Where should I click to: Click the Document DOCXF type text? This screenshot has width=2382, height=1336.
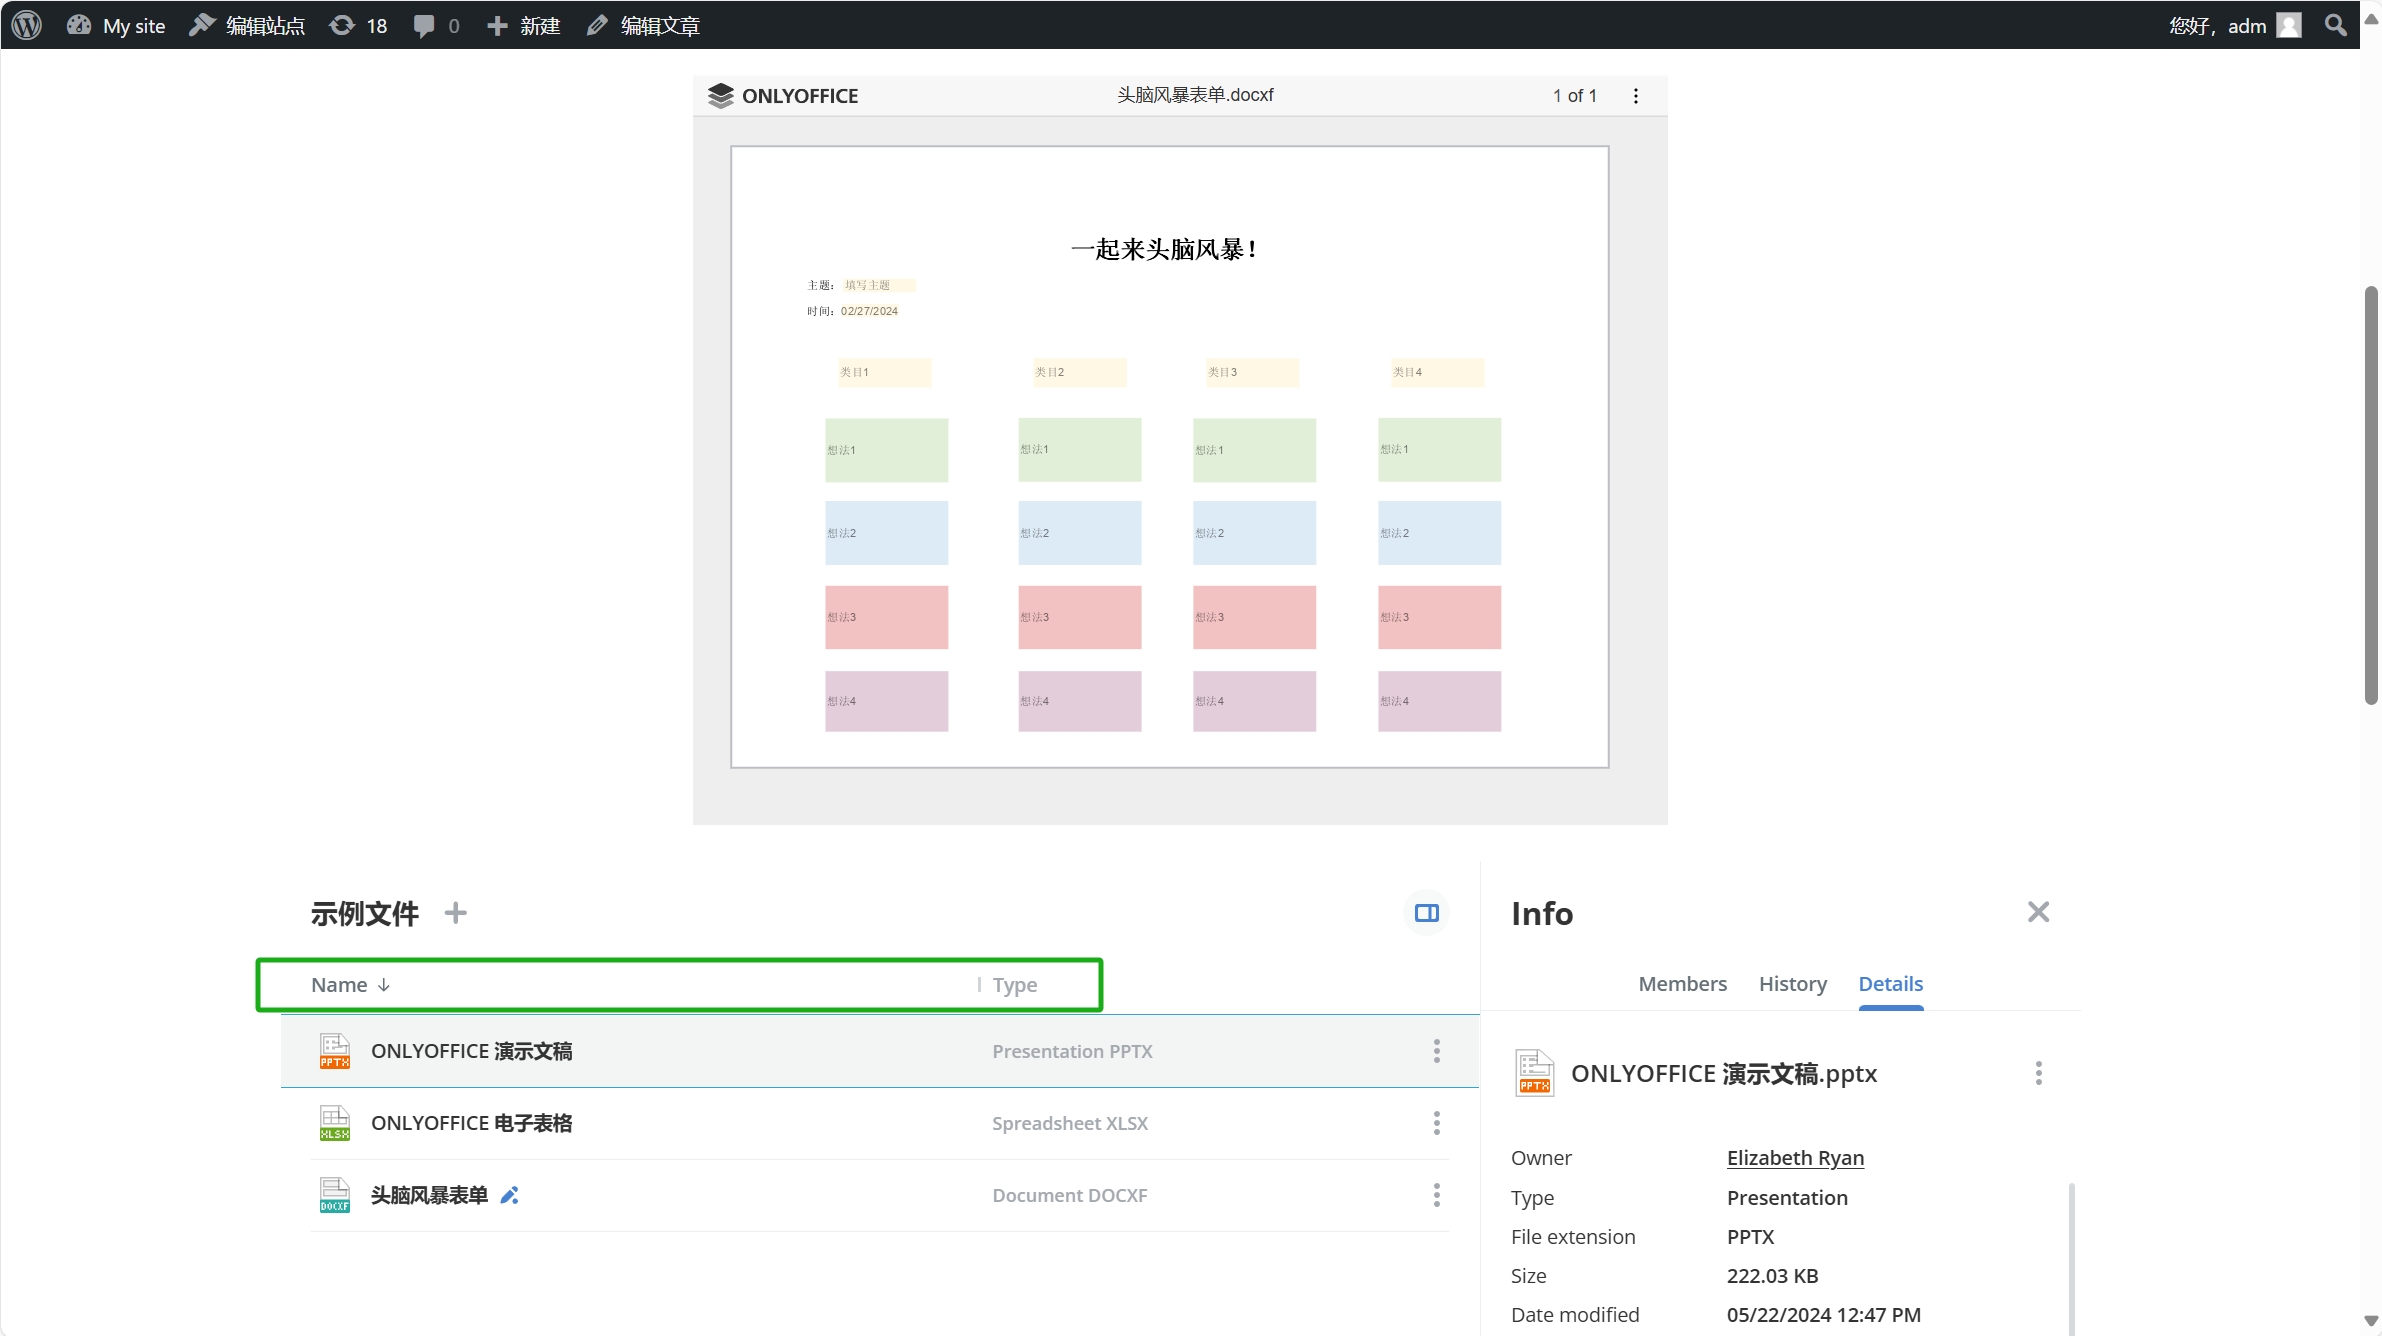[1069, 1195]
